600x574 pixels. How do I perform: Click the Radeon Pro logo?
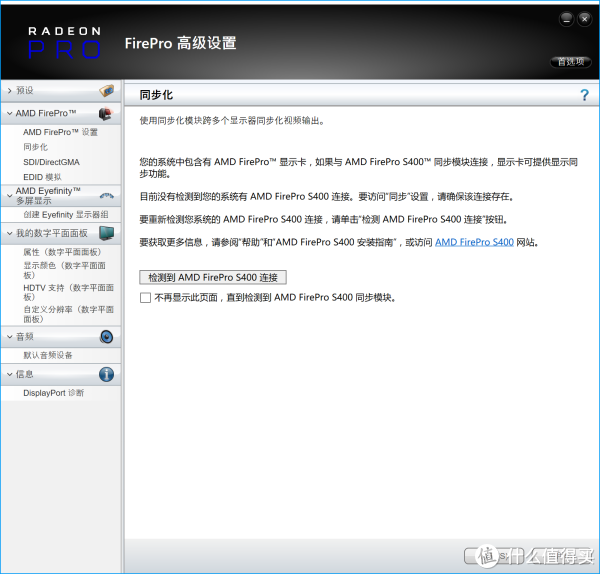64,42
